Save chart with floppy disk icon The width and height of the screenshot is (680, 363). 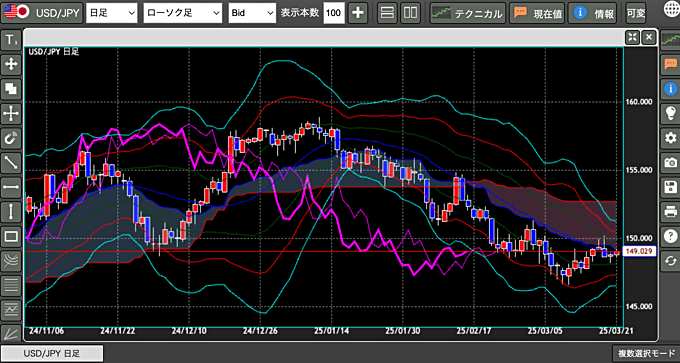pyautogui.click(x=670, y=187)
